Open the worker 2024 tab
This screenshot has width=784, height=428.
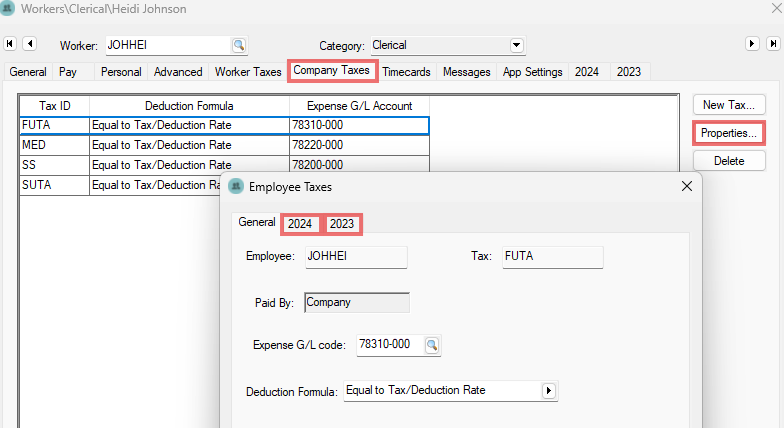pyautogui.click(x=587, y=72)
